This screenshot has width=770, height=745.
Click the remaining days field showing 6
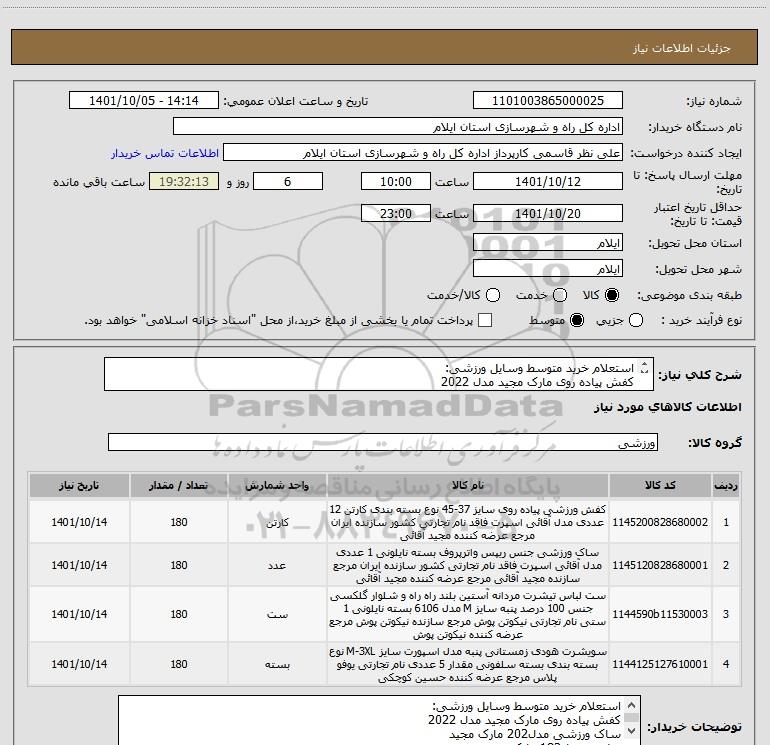(288, 181)
